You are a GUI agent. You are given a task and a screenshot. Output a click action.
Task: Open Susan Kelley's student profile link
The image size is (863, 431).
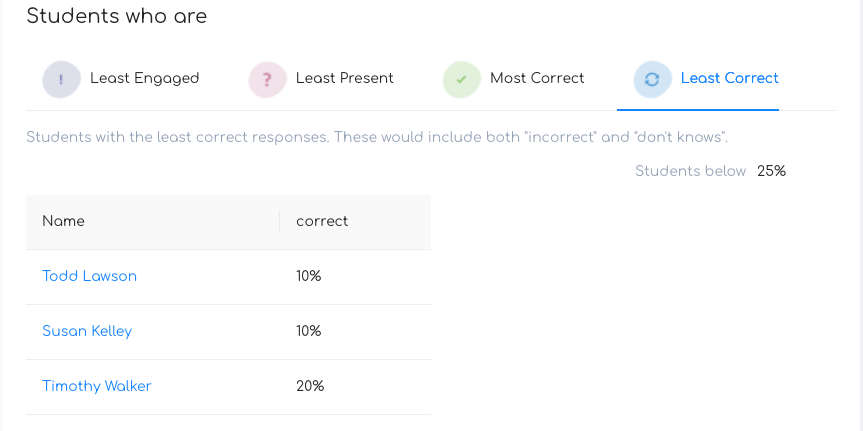click(87, 331)
